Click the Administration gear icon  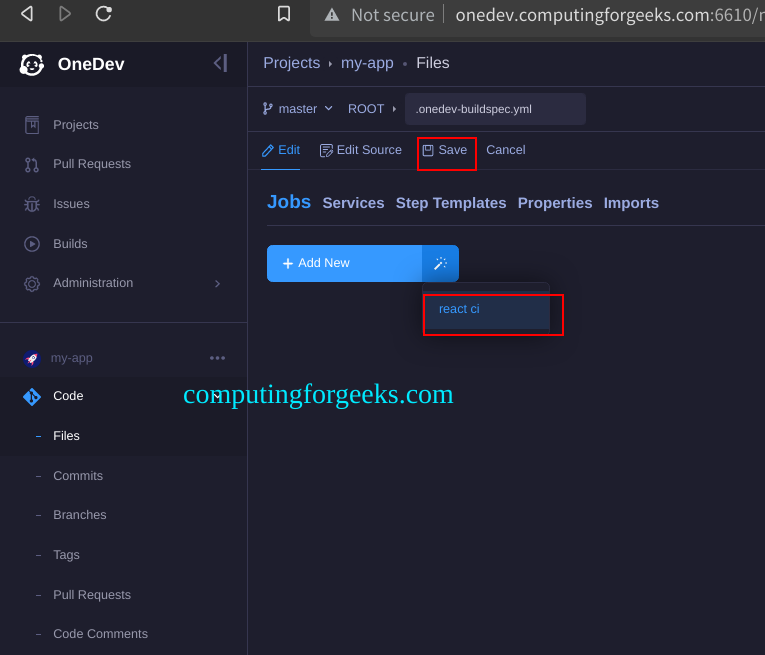coord(32,283)
